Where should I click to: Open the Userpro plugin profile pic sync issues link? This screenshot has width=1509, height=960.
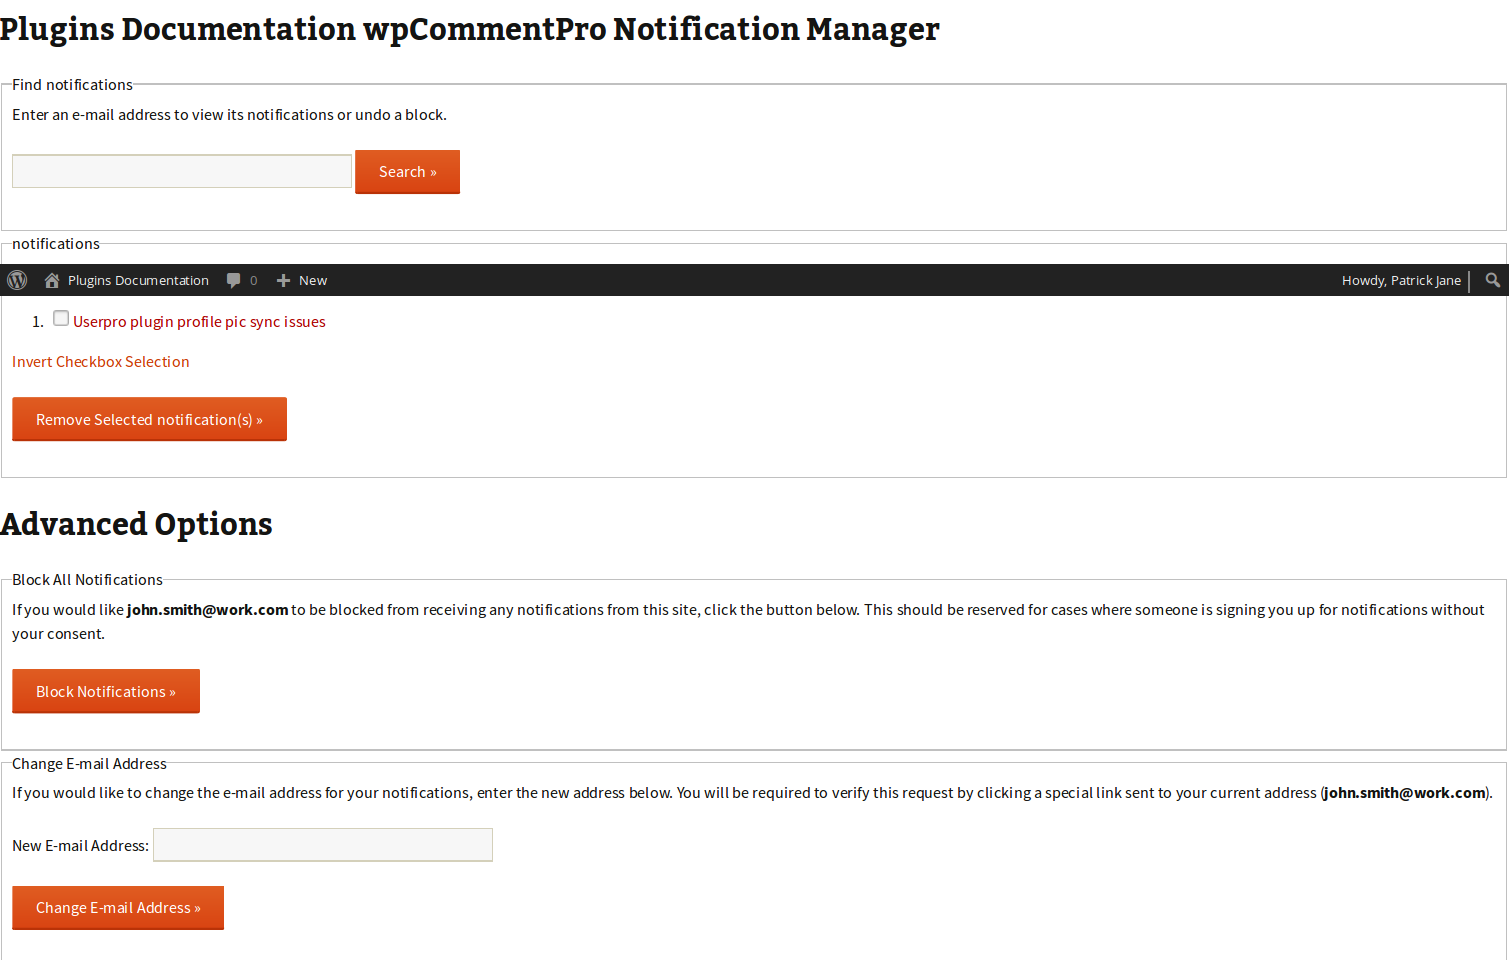coord(199,321)
